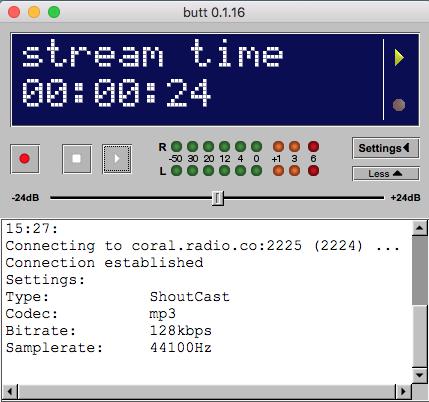
Task: Click the horizontal scrollbar track in log
Action: point(207,391)
